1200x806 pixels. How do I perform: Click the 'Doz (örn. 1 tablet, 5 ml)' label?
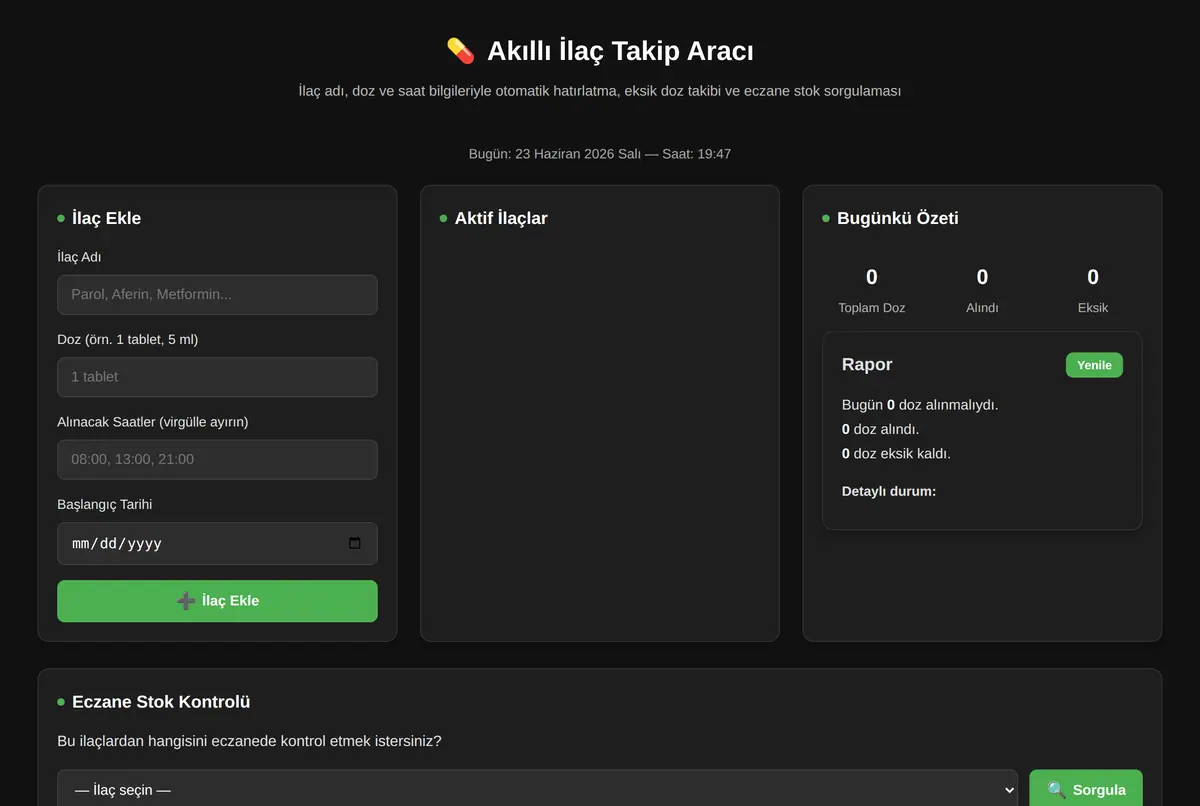coord(128,339)
